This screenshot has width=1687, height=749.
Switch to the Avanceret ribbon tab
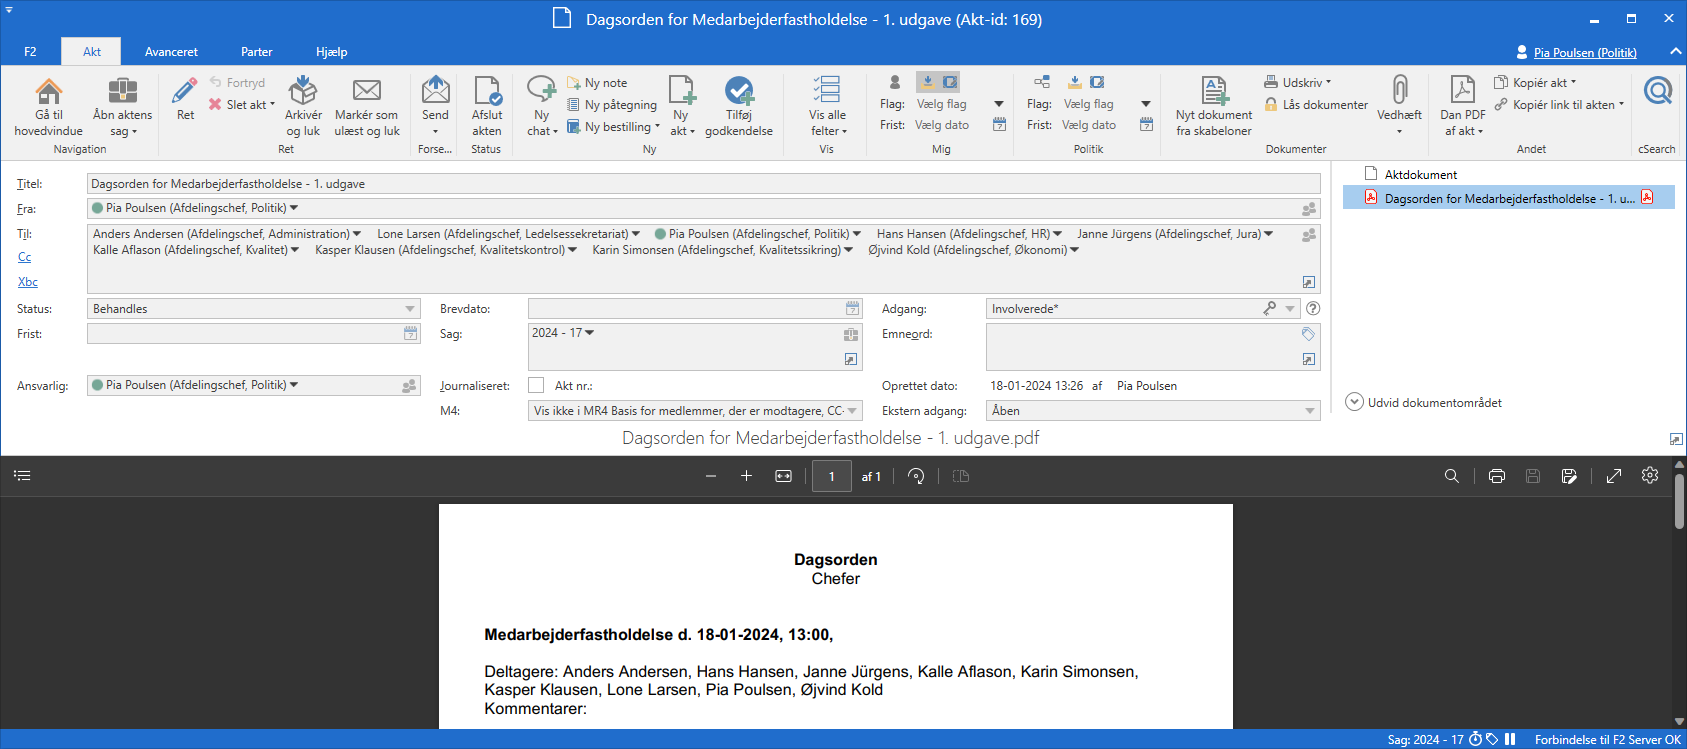coord(171,52)
